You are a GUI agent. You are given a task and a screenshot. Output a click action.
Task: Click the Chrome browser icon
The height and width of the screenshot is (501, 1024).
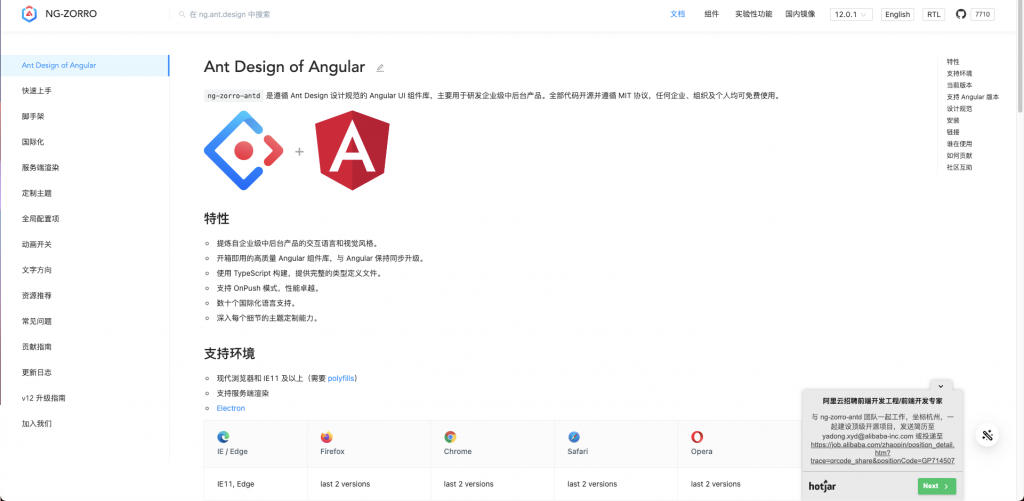tap(450, 437)
